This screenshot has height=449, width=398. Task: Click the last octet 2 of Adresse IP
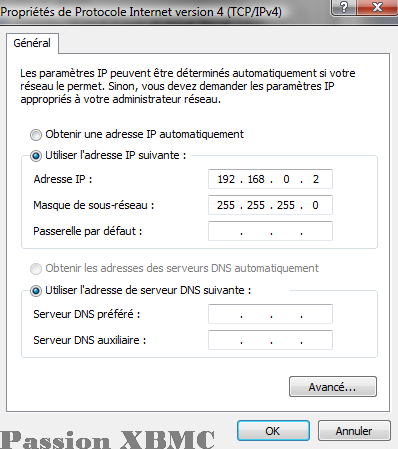pyautogui.click(x=316, y=179)
